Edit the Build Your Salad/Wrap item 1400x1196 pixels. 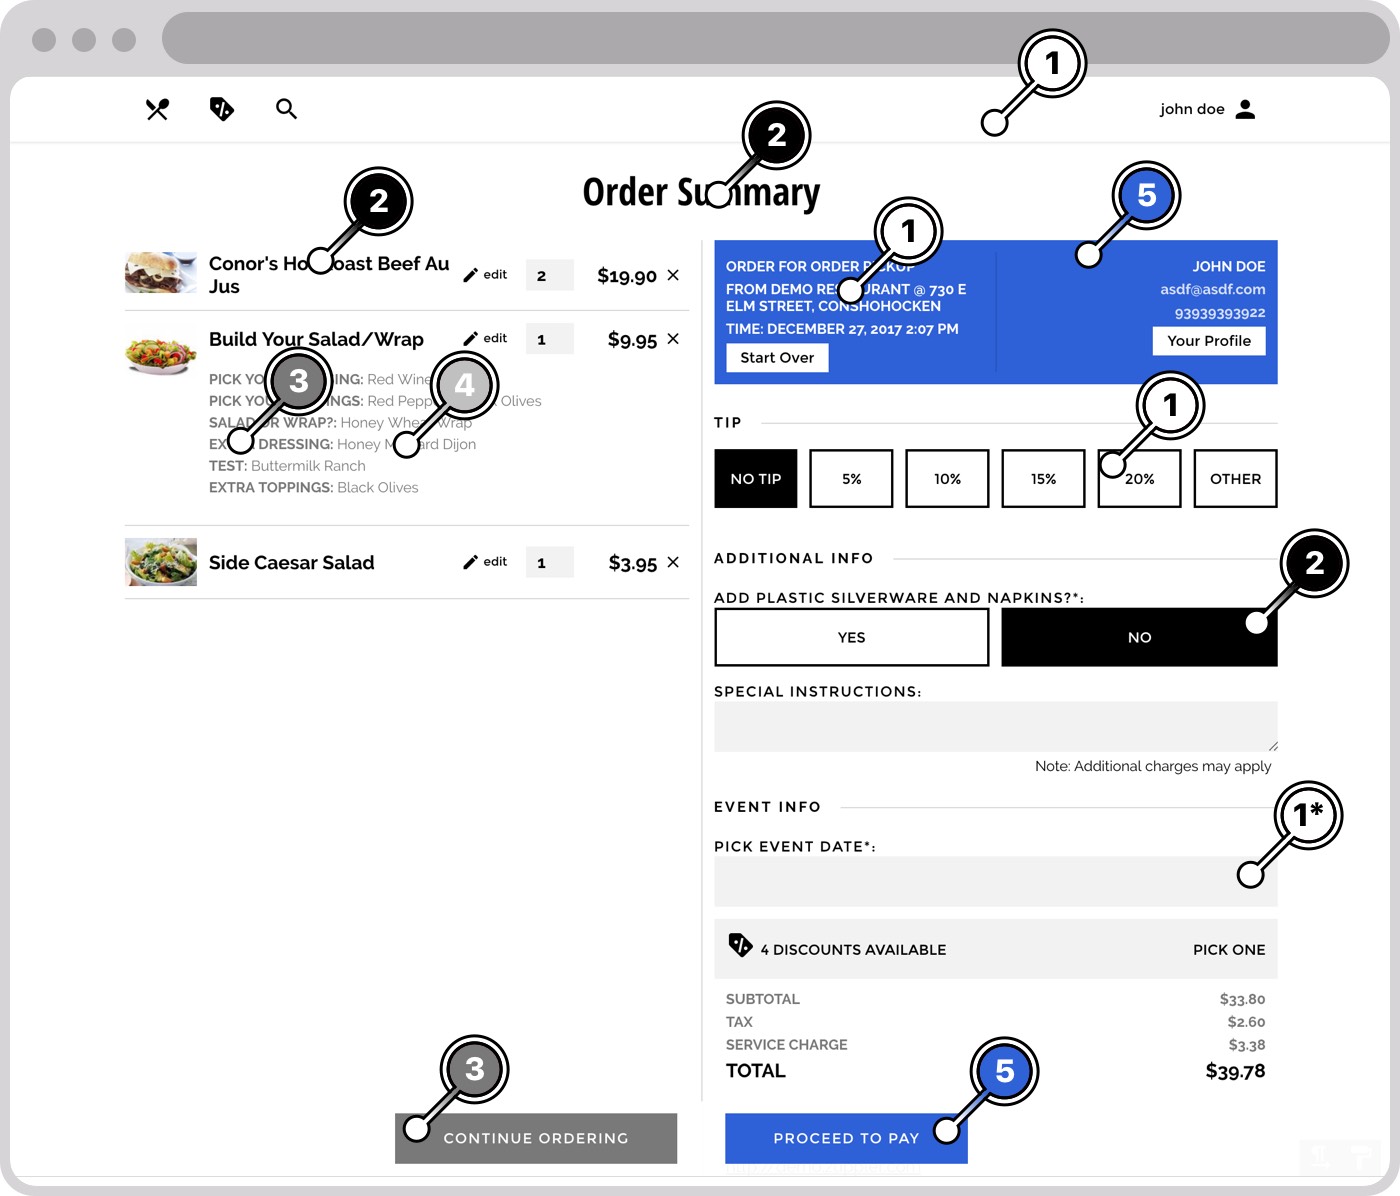tap(485, 339)
